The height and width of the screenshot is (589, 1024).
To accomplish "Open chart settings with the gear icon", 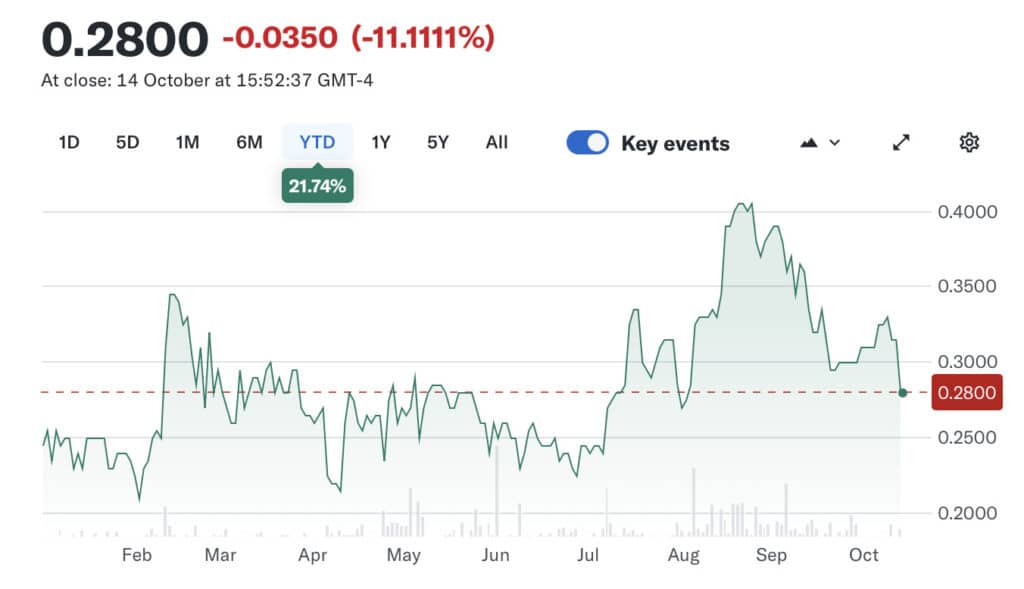I will click(x=968, y=143).
